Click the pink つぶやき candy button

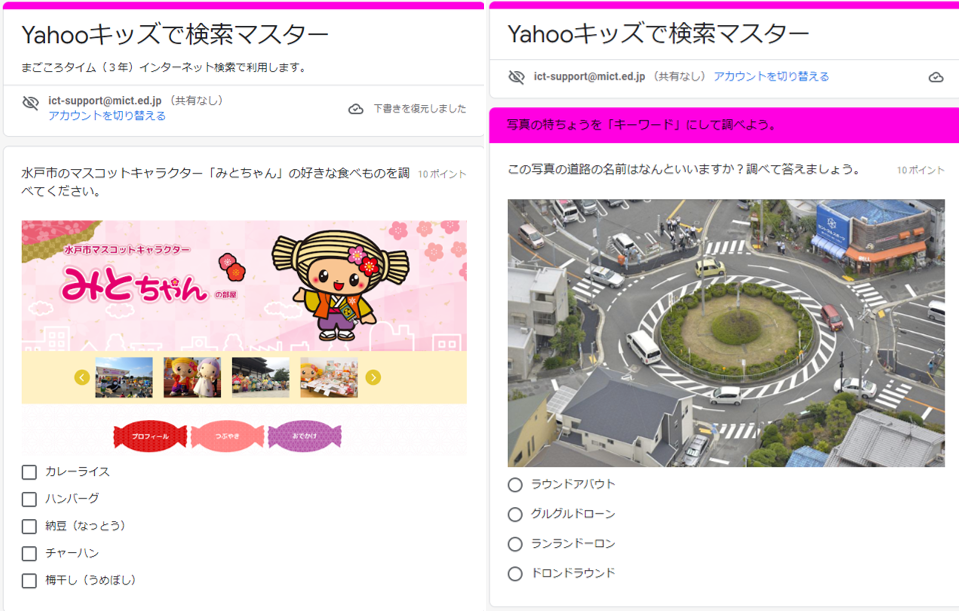click(227, 436)
